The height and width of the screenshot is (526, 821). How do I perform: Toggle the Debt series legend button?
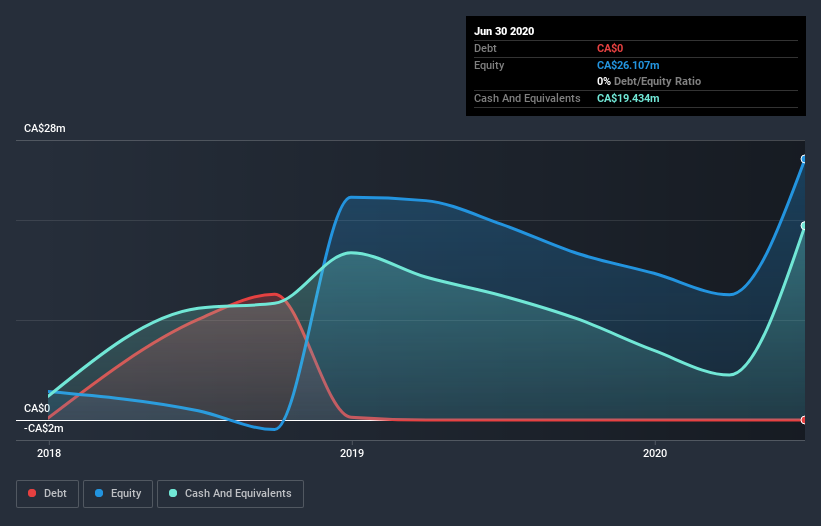[47, 494]
